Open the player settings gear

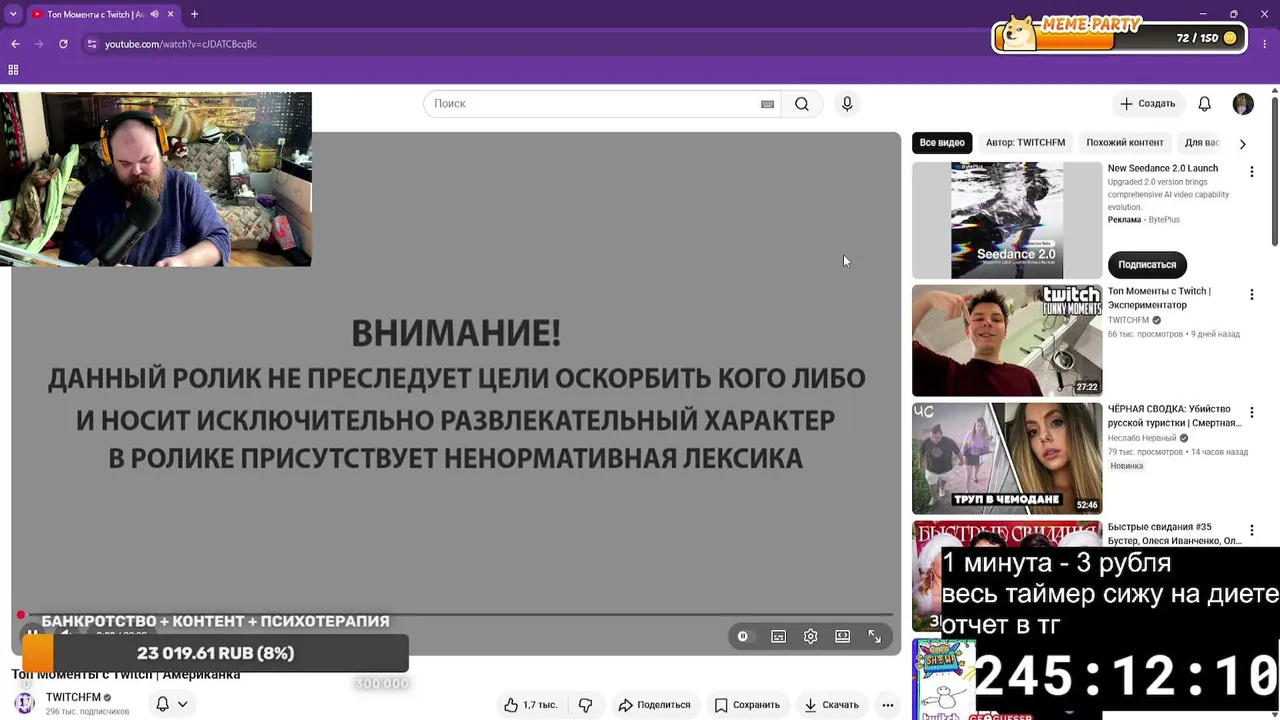811,636
